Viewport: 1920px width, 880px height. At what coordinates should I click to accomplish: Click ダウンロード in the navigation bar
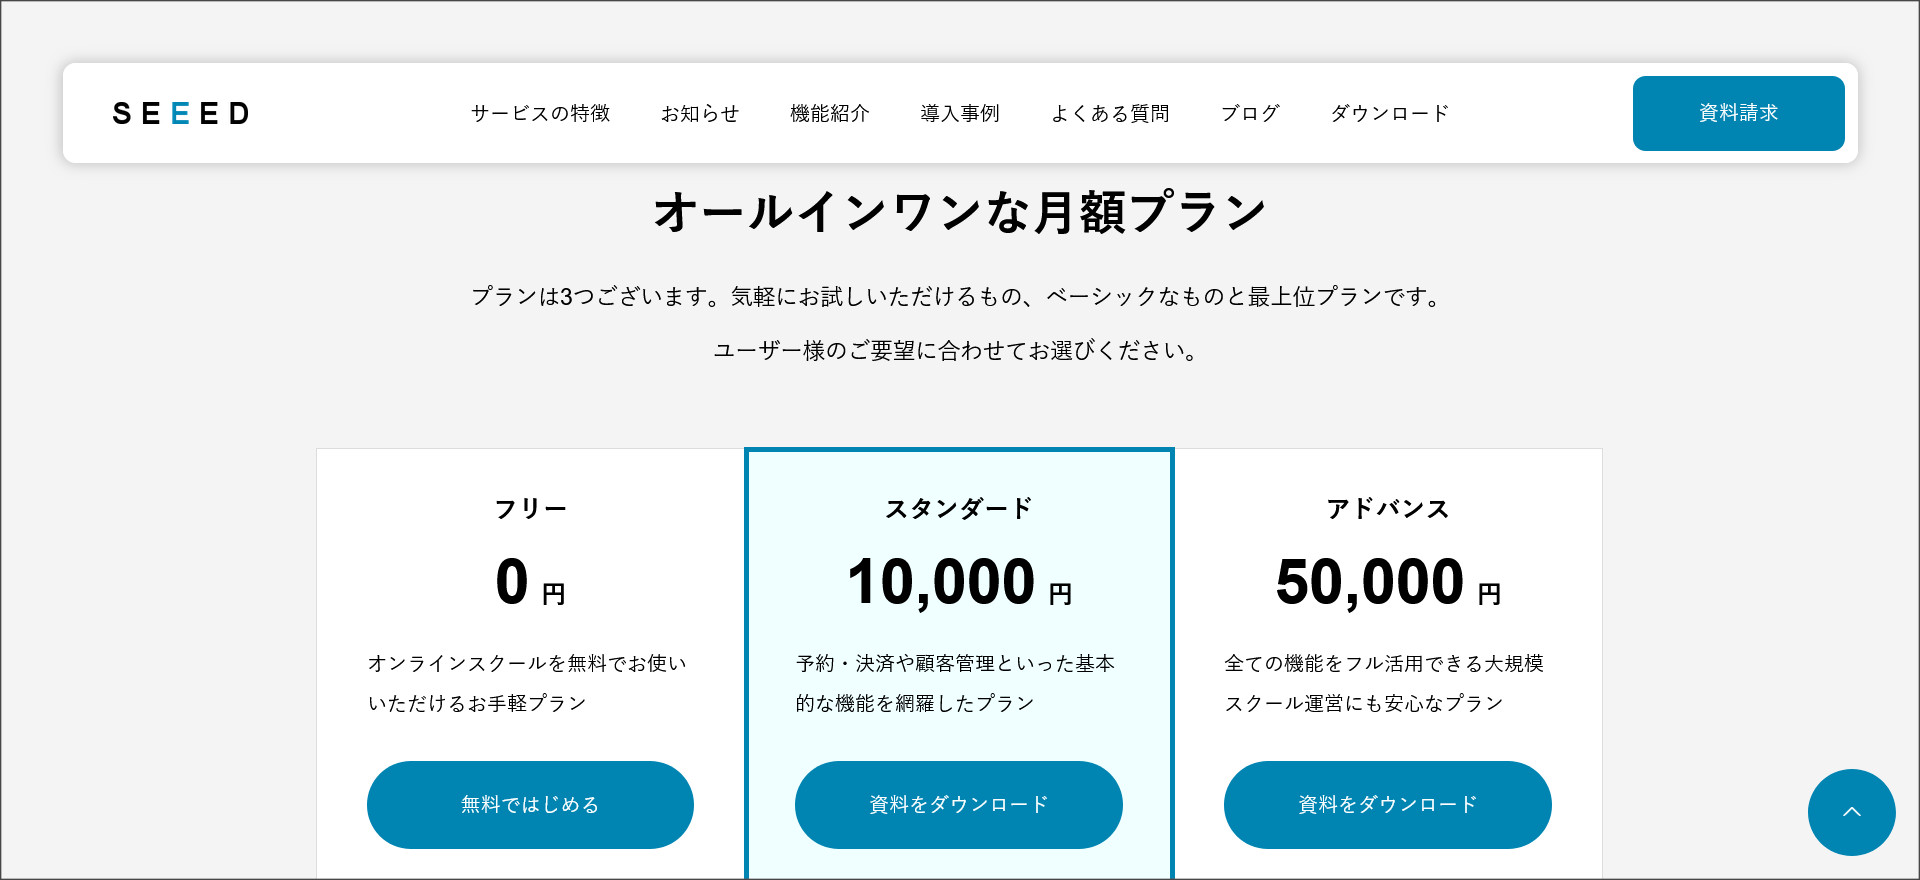[1390, 113]
